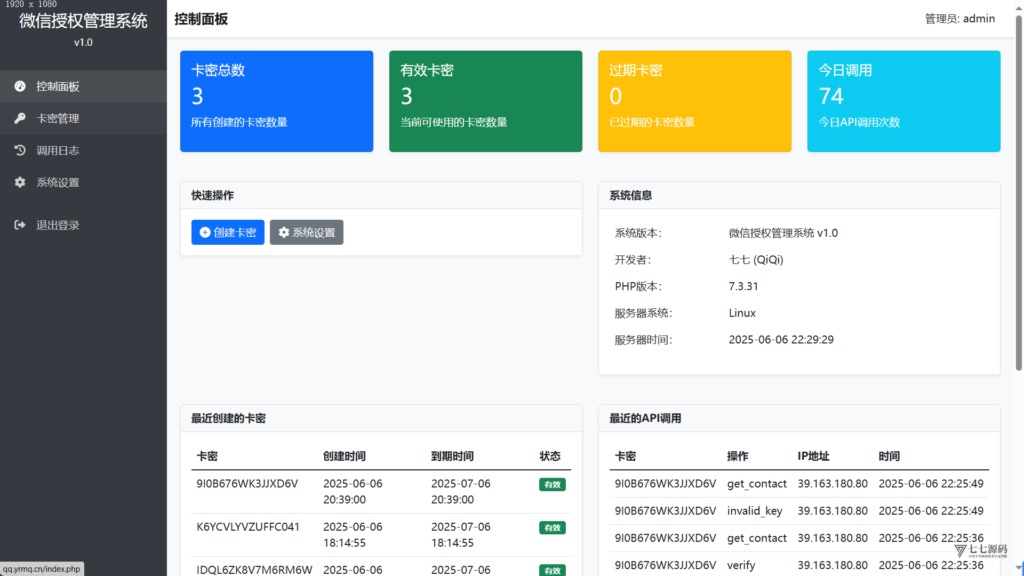Click the developer value 七七 (QiQi)
1024x576 pixels.
pyautogui.click(x=756, y=259)
